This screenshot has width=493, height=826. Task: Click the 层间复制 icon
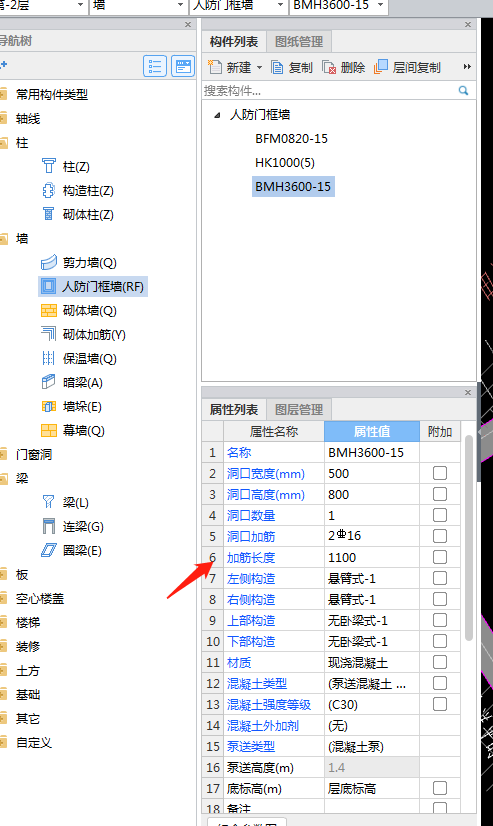[x=381, y=67]
